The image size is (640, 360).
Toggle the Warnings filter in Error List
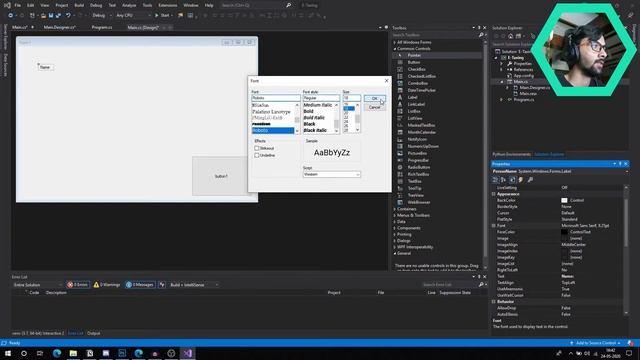pos(107,284)
